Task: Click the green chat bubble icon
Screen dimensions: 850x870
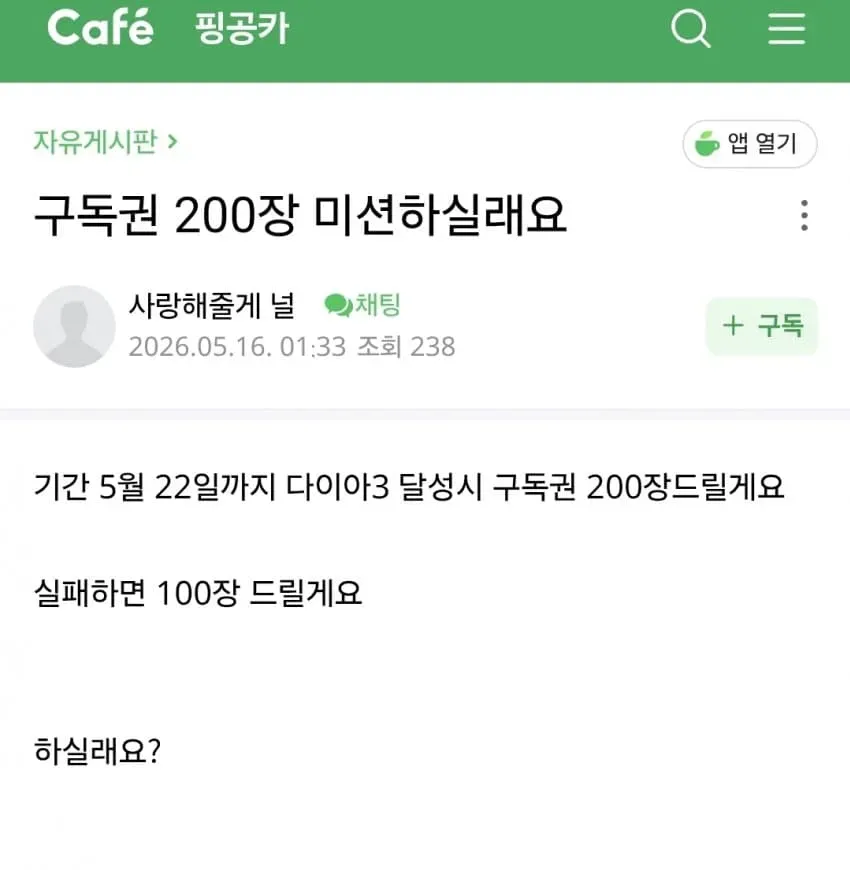Action: (x=338, y=305)
